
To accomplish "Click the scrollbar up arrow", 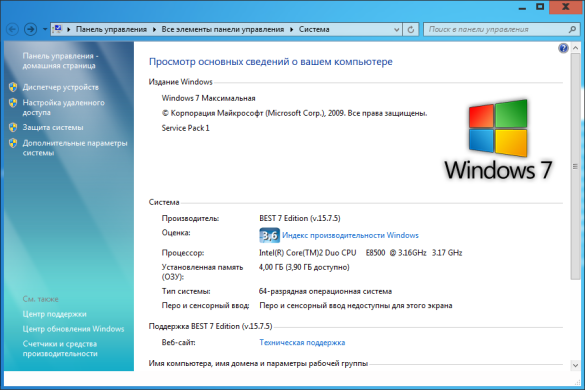I will (x=575, y=48).
